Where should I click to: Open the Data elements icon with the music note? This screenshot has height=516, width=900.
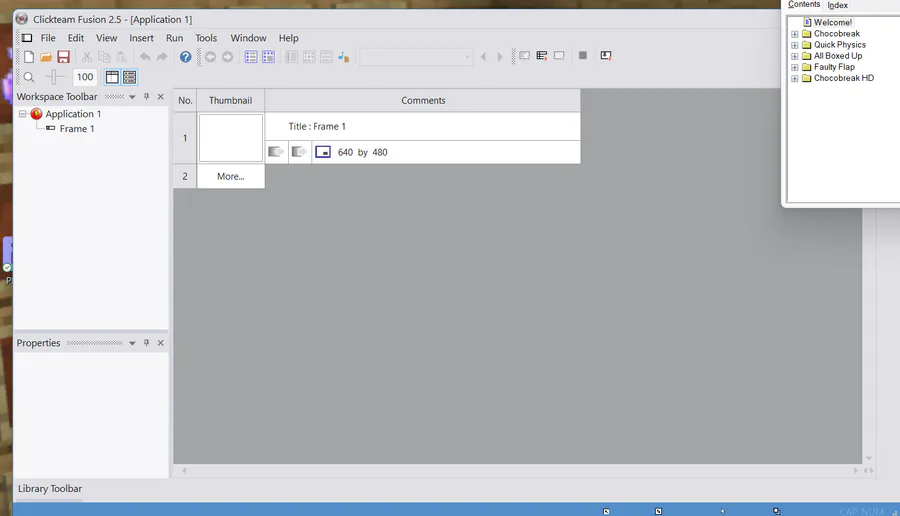[x=343, y=56]
